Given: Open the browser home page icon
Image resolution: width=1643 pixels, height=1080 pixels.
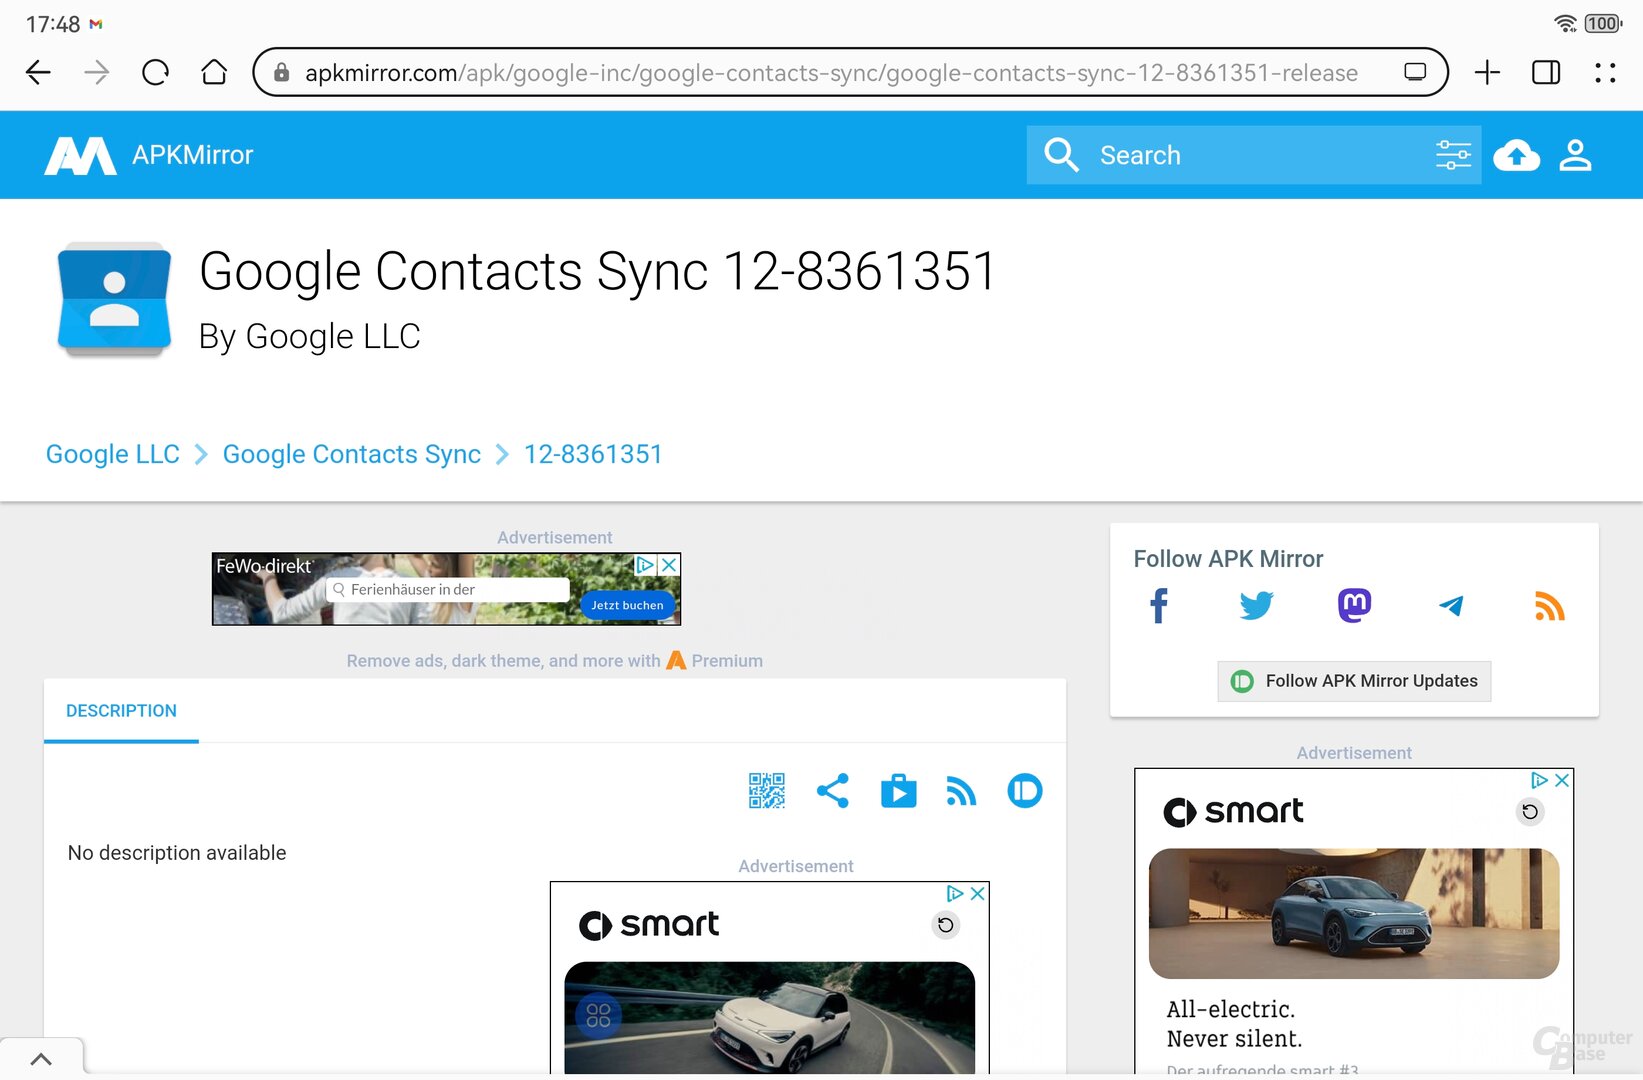Looking at the screenshot, I should point(214,72).
